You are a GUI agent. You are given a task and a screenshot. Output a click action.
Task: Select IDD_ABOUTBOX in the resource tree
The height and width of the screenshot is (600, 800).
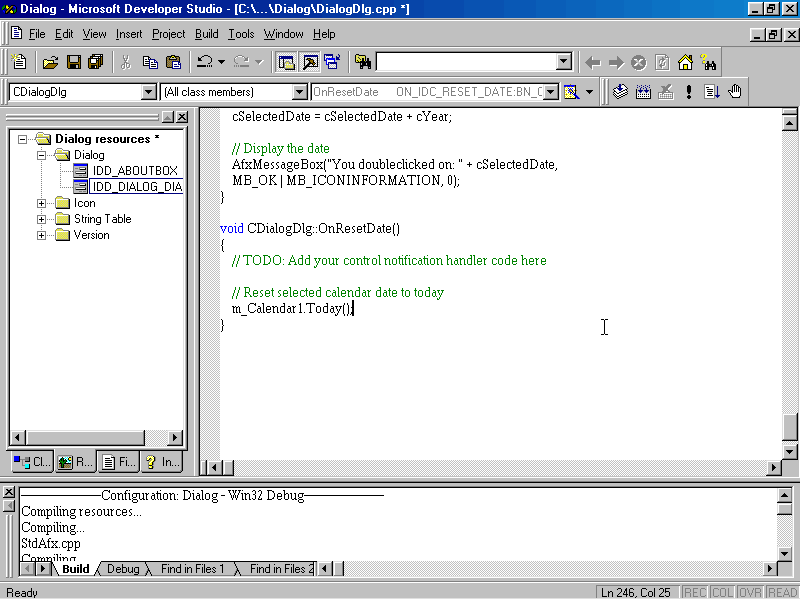135,170
